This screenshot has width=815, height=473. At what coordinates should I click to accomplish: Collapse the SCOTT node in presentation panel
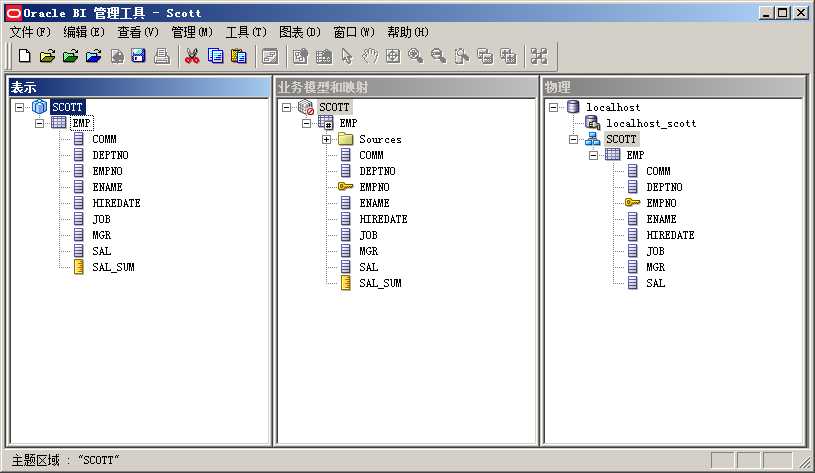(20, 108)
